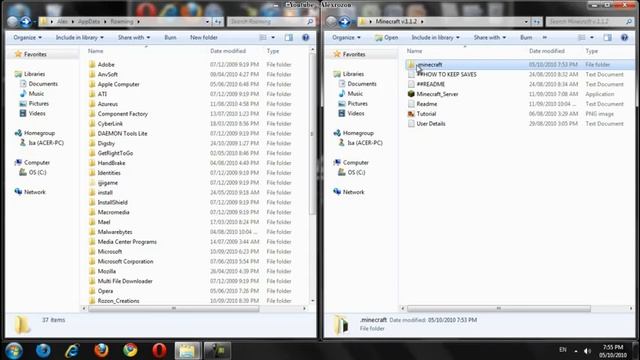This screenshot has height=360, width=640.
Task: Click the horizontal scrollbar in the left window
Action: [173, 309]
